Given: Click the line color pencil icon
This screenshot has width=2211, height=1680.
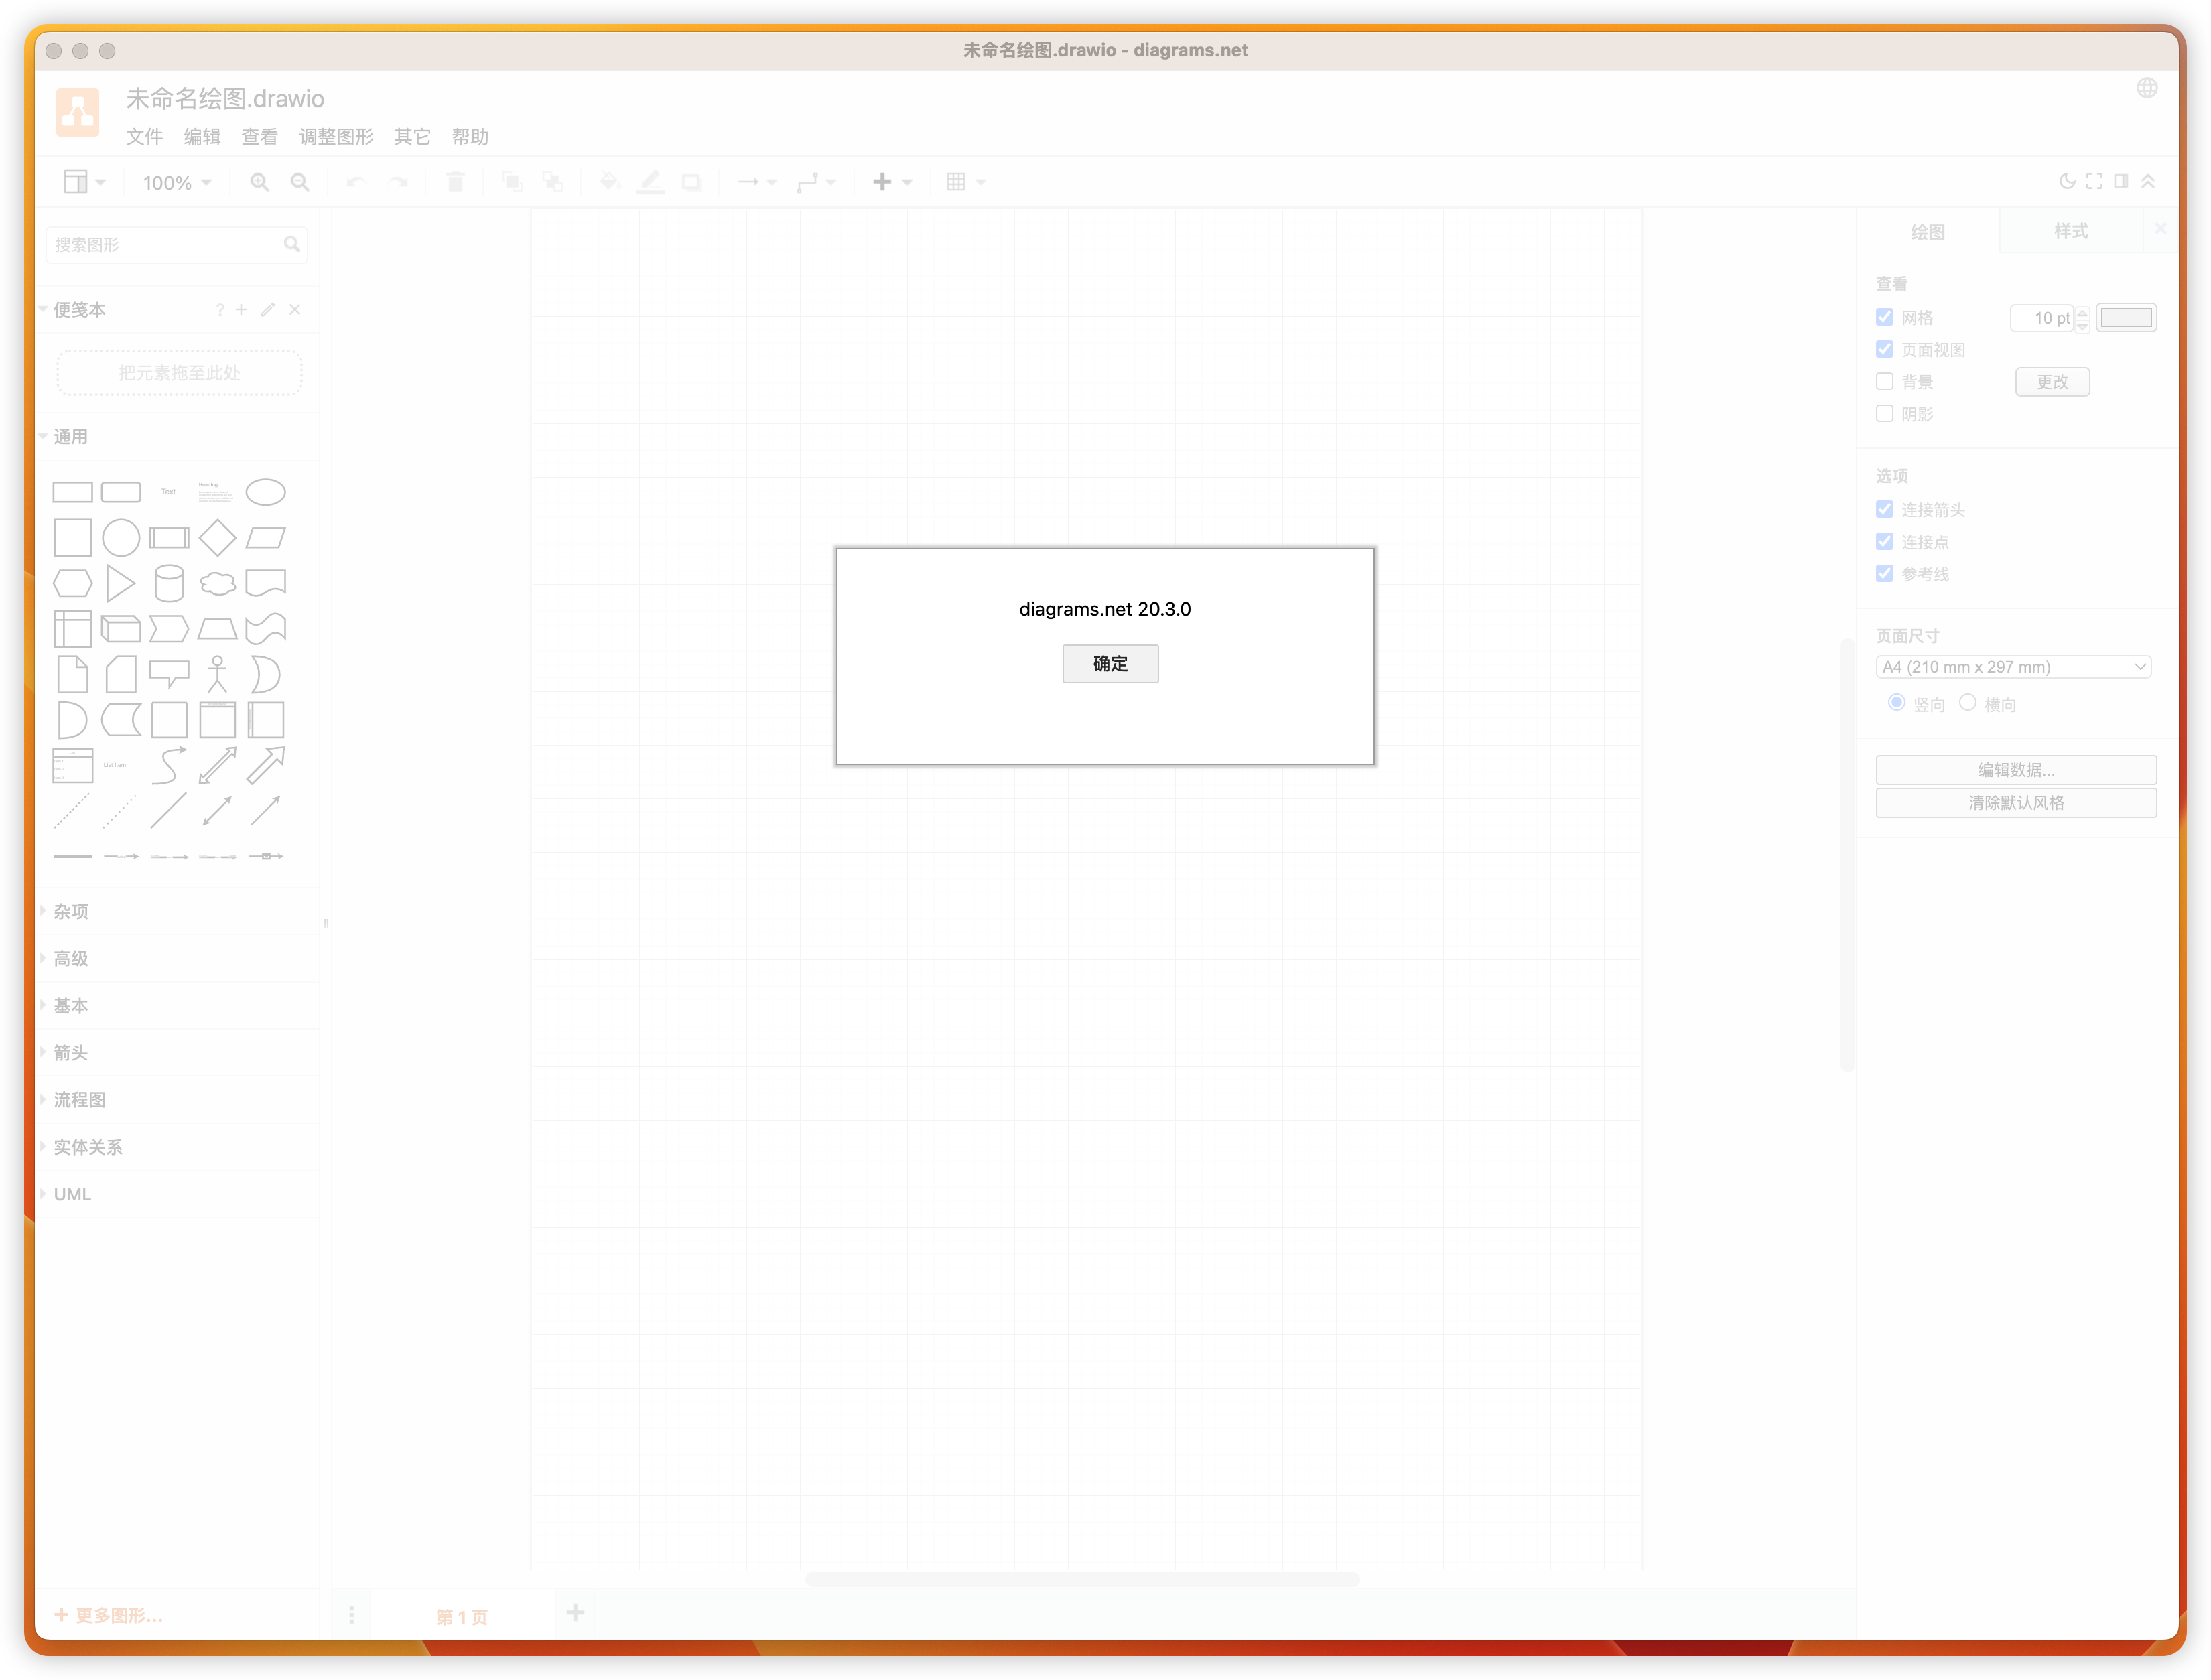Looking at the screenshot, I should click(650, 182).
